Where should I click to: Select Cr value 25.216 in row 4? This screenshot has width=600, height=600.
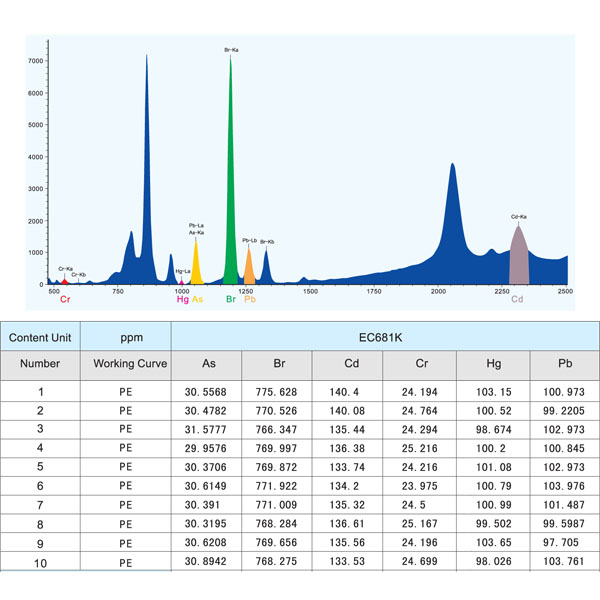coord(420,450)
